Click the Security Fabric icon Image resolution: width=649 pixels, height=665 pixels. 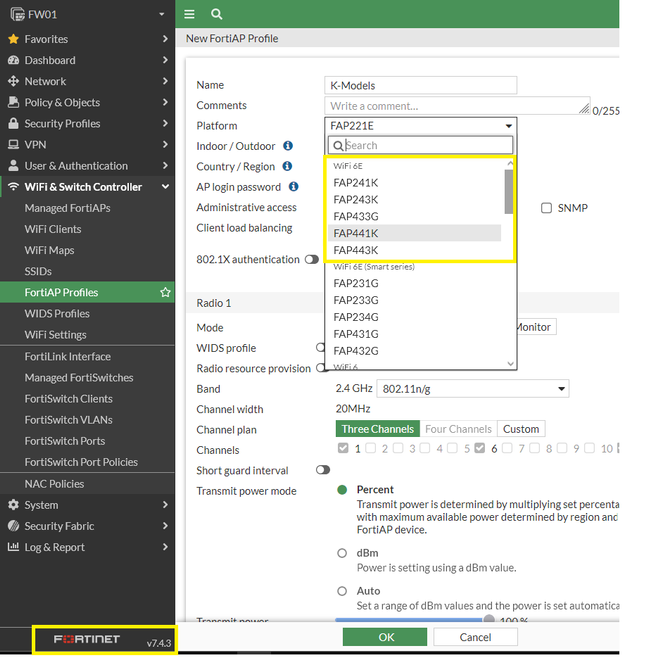(x=14, y=526)
